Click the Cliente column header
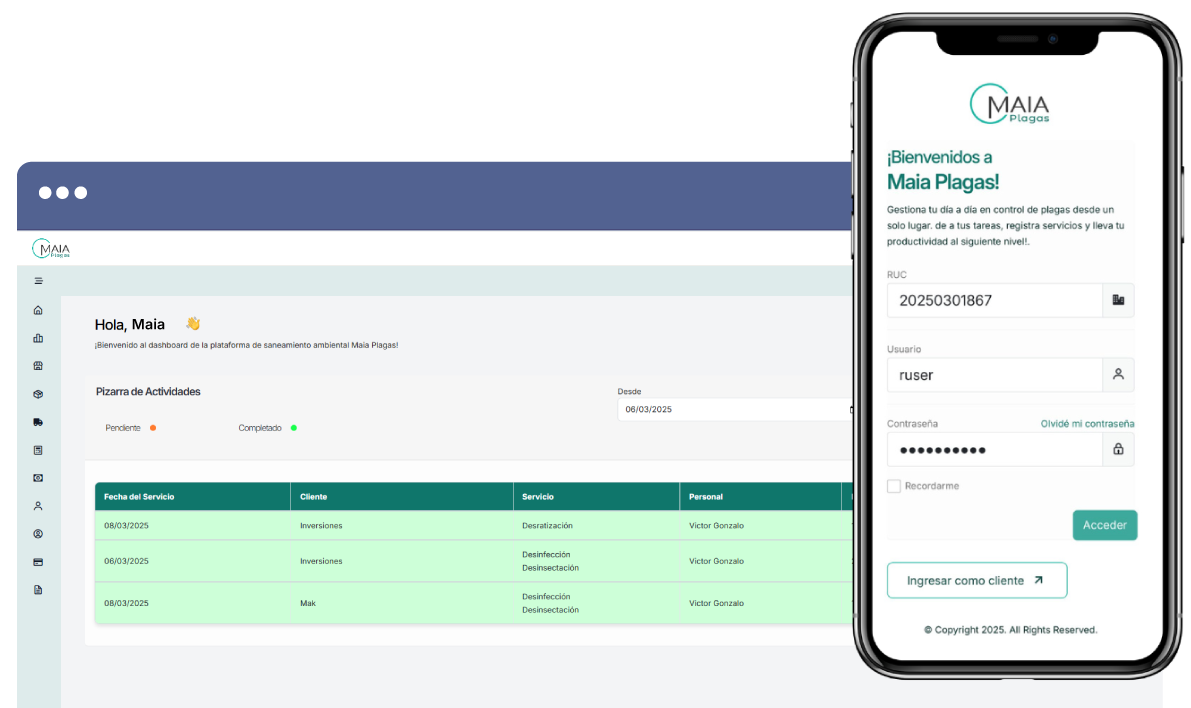The width and height of the screenshot is (1191, 708). point(314,497)
